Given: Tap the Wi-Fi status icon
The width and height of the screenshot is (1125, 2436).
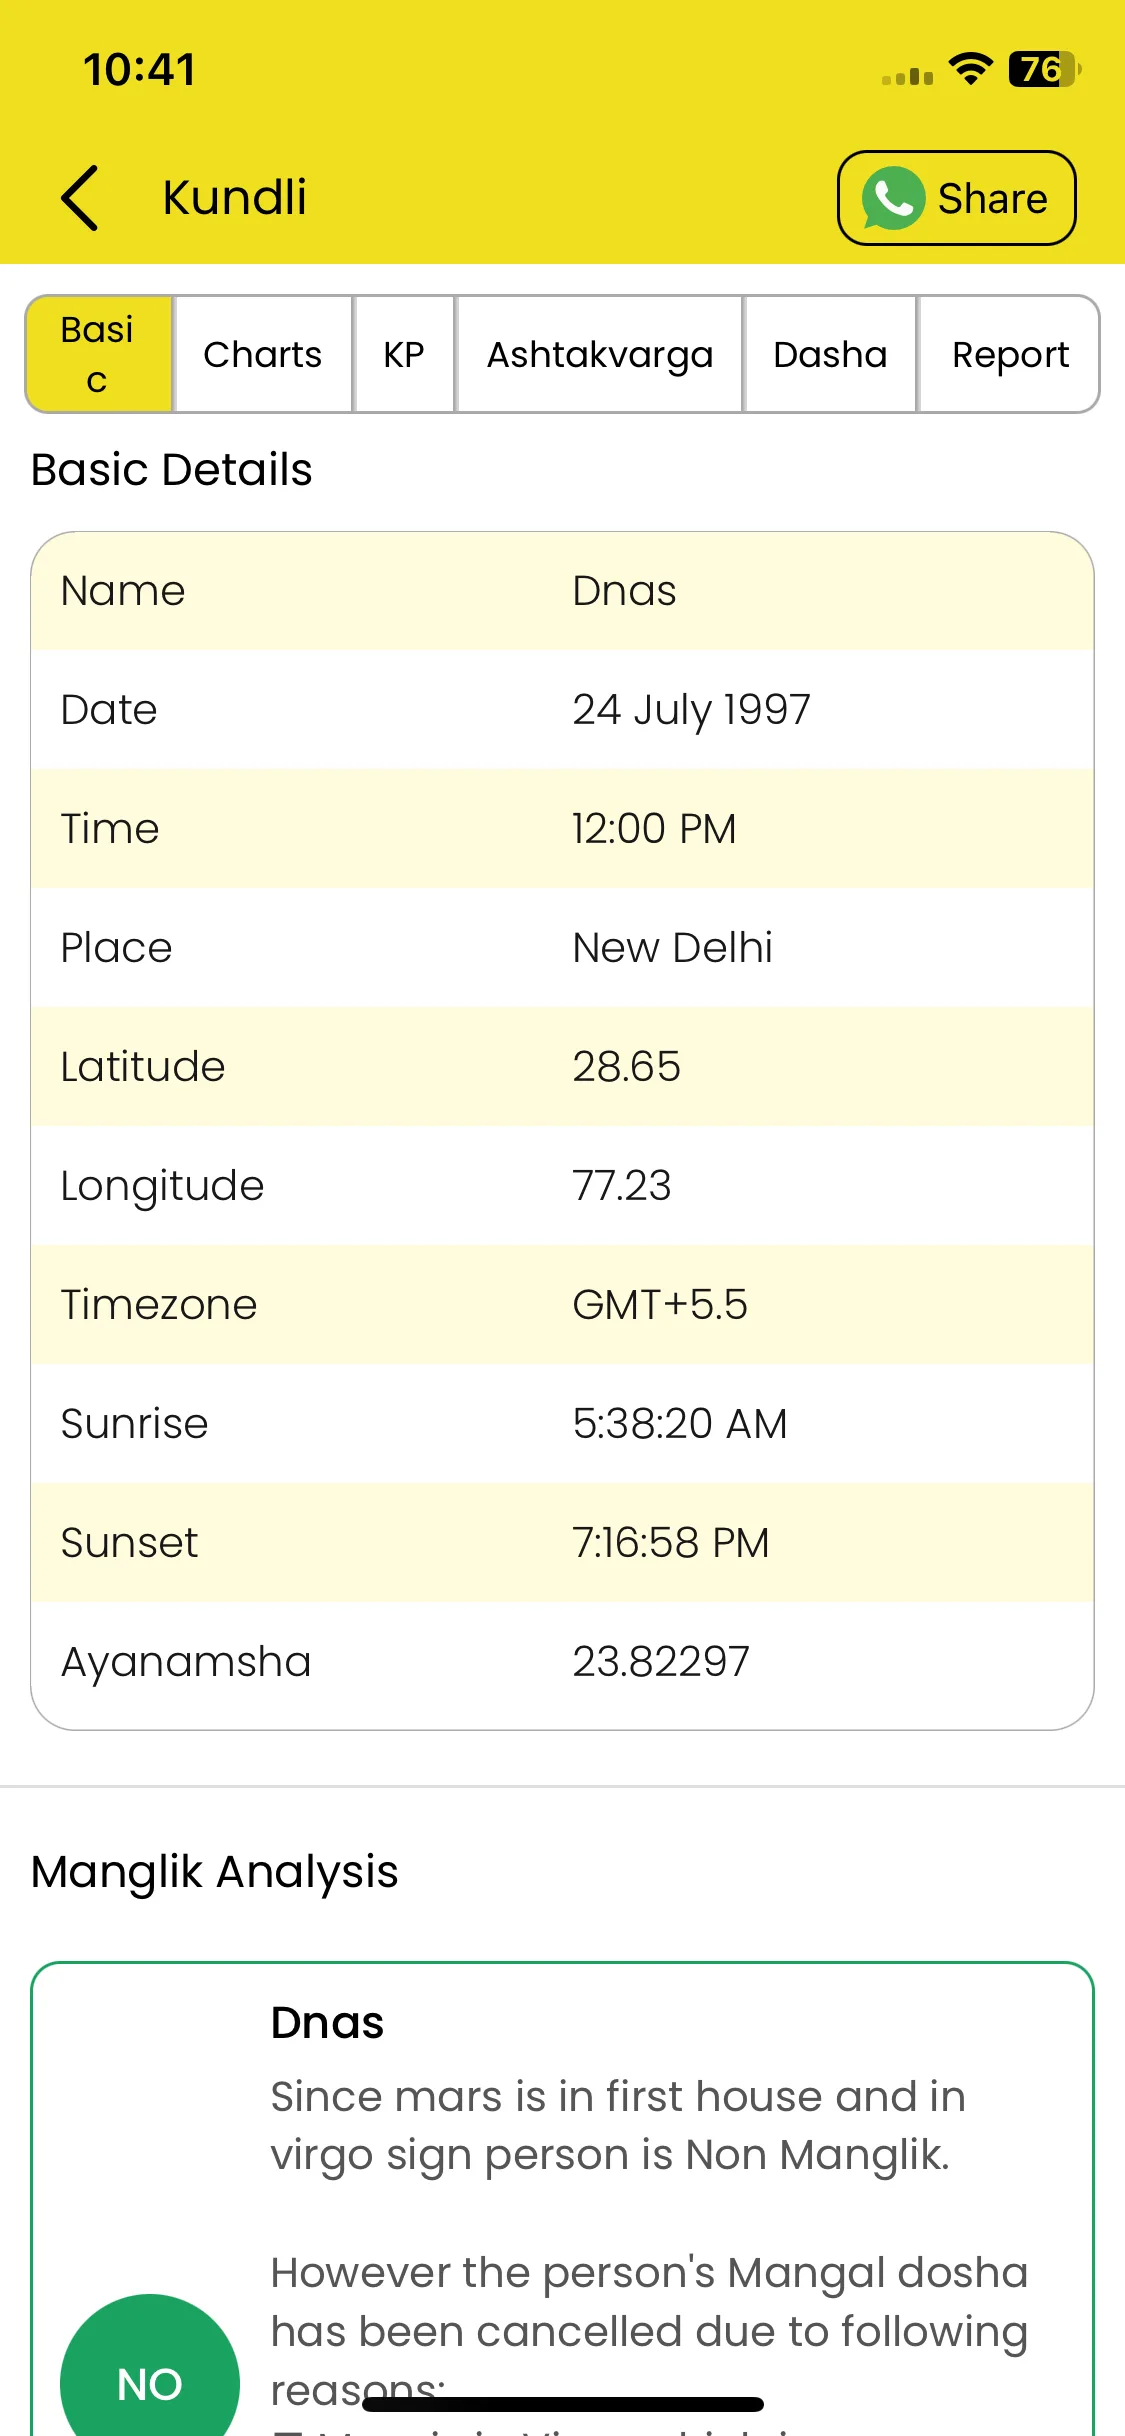Looking at the screenshot, I should click(970, 69).
